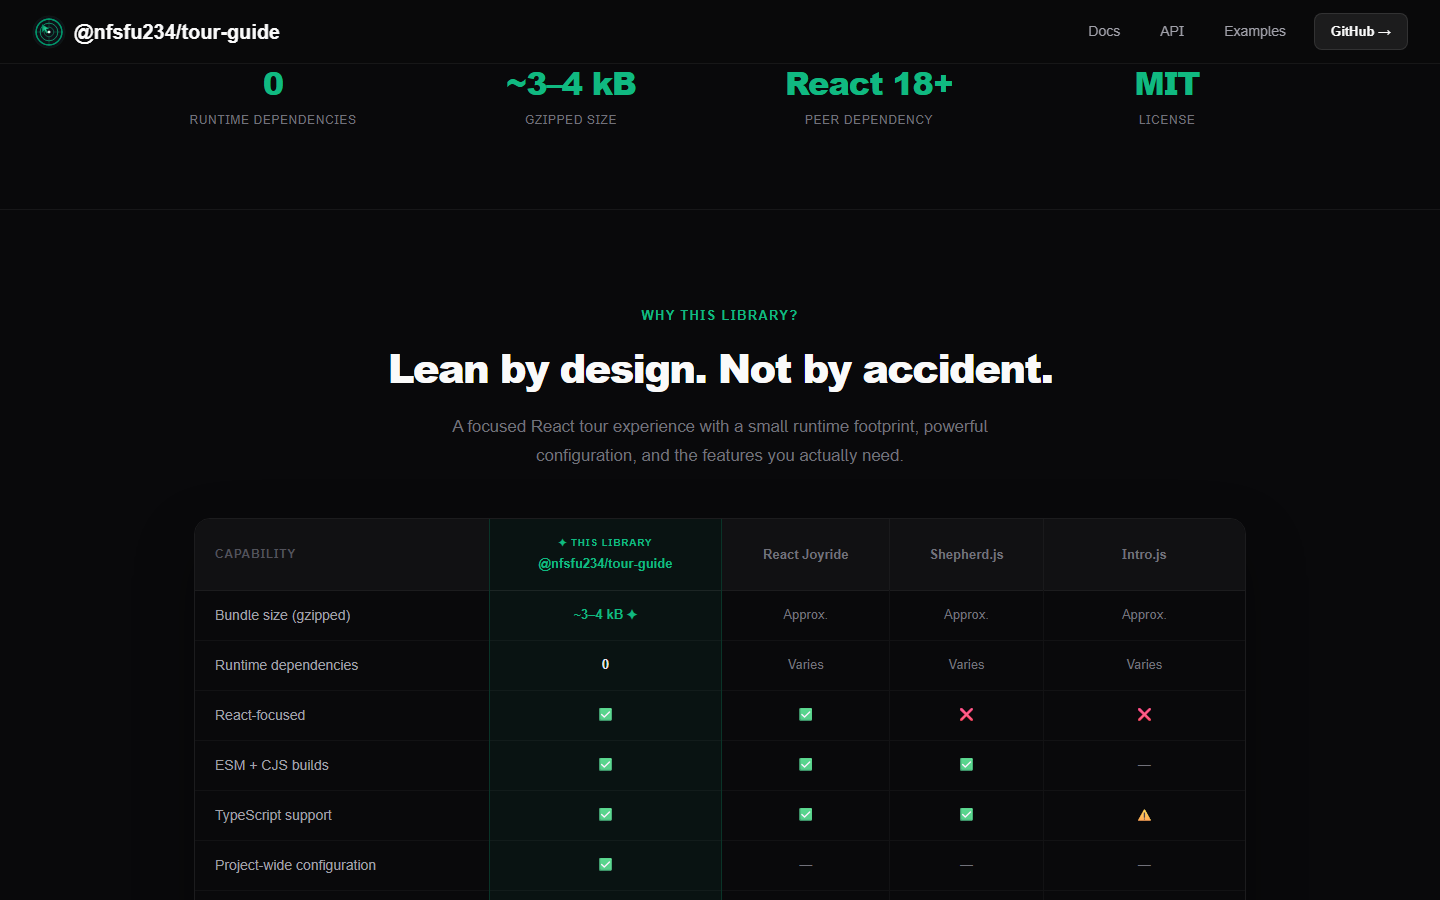Click Varies under React Joyride runtime dependencies
This screenshot has height=900, width=1440.
pos(806,665)
